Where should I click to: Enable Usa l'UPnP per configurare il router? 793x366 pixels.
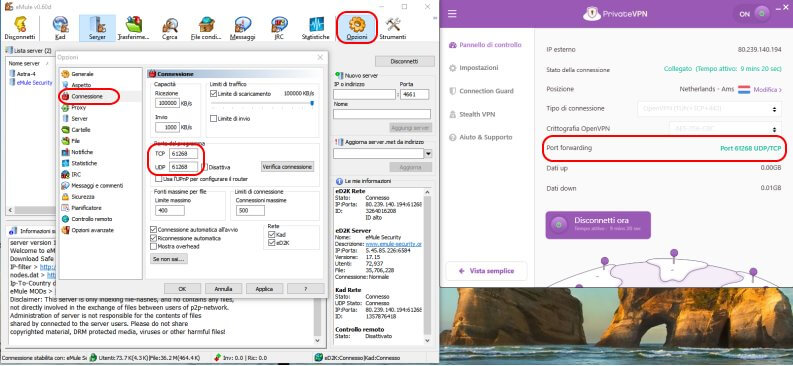[x=158, y=178]
